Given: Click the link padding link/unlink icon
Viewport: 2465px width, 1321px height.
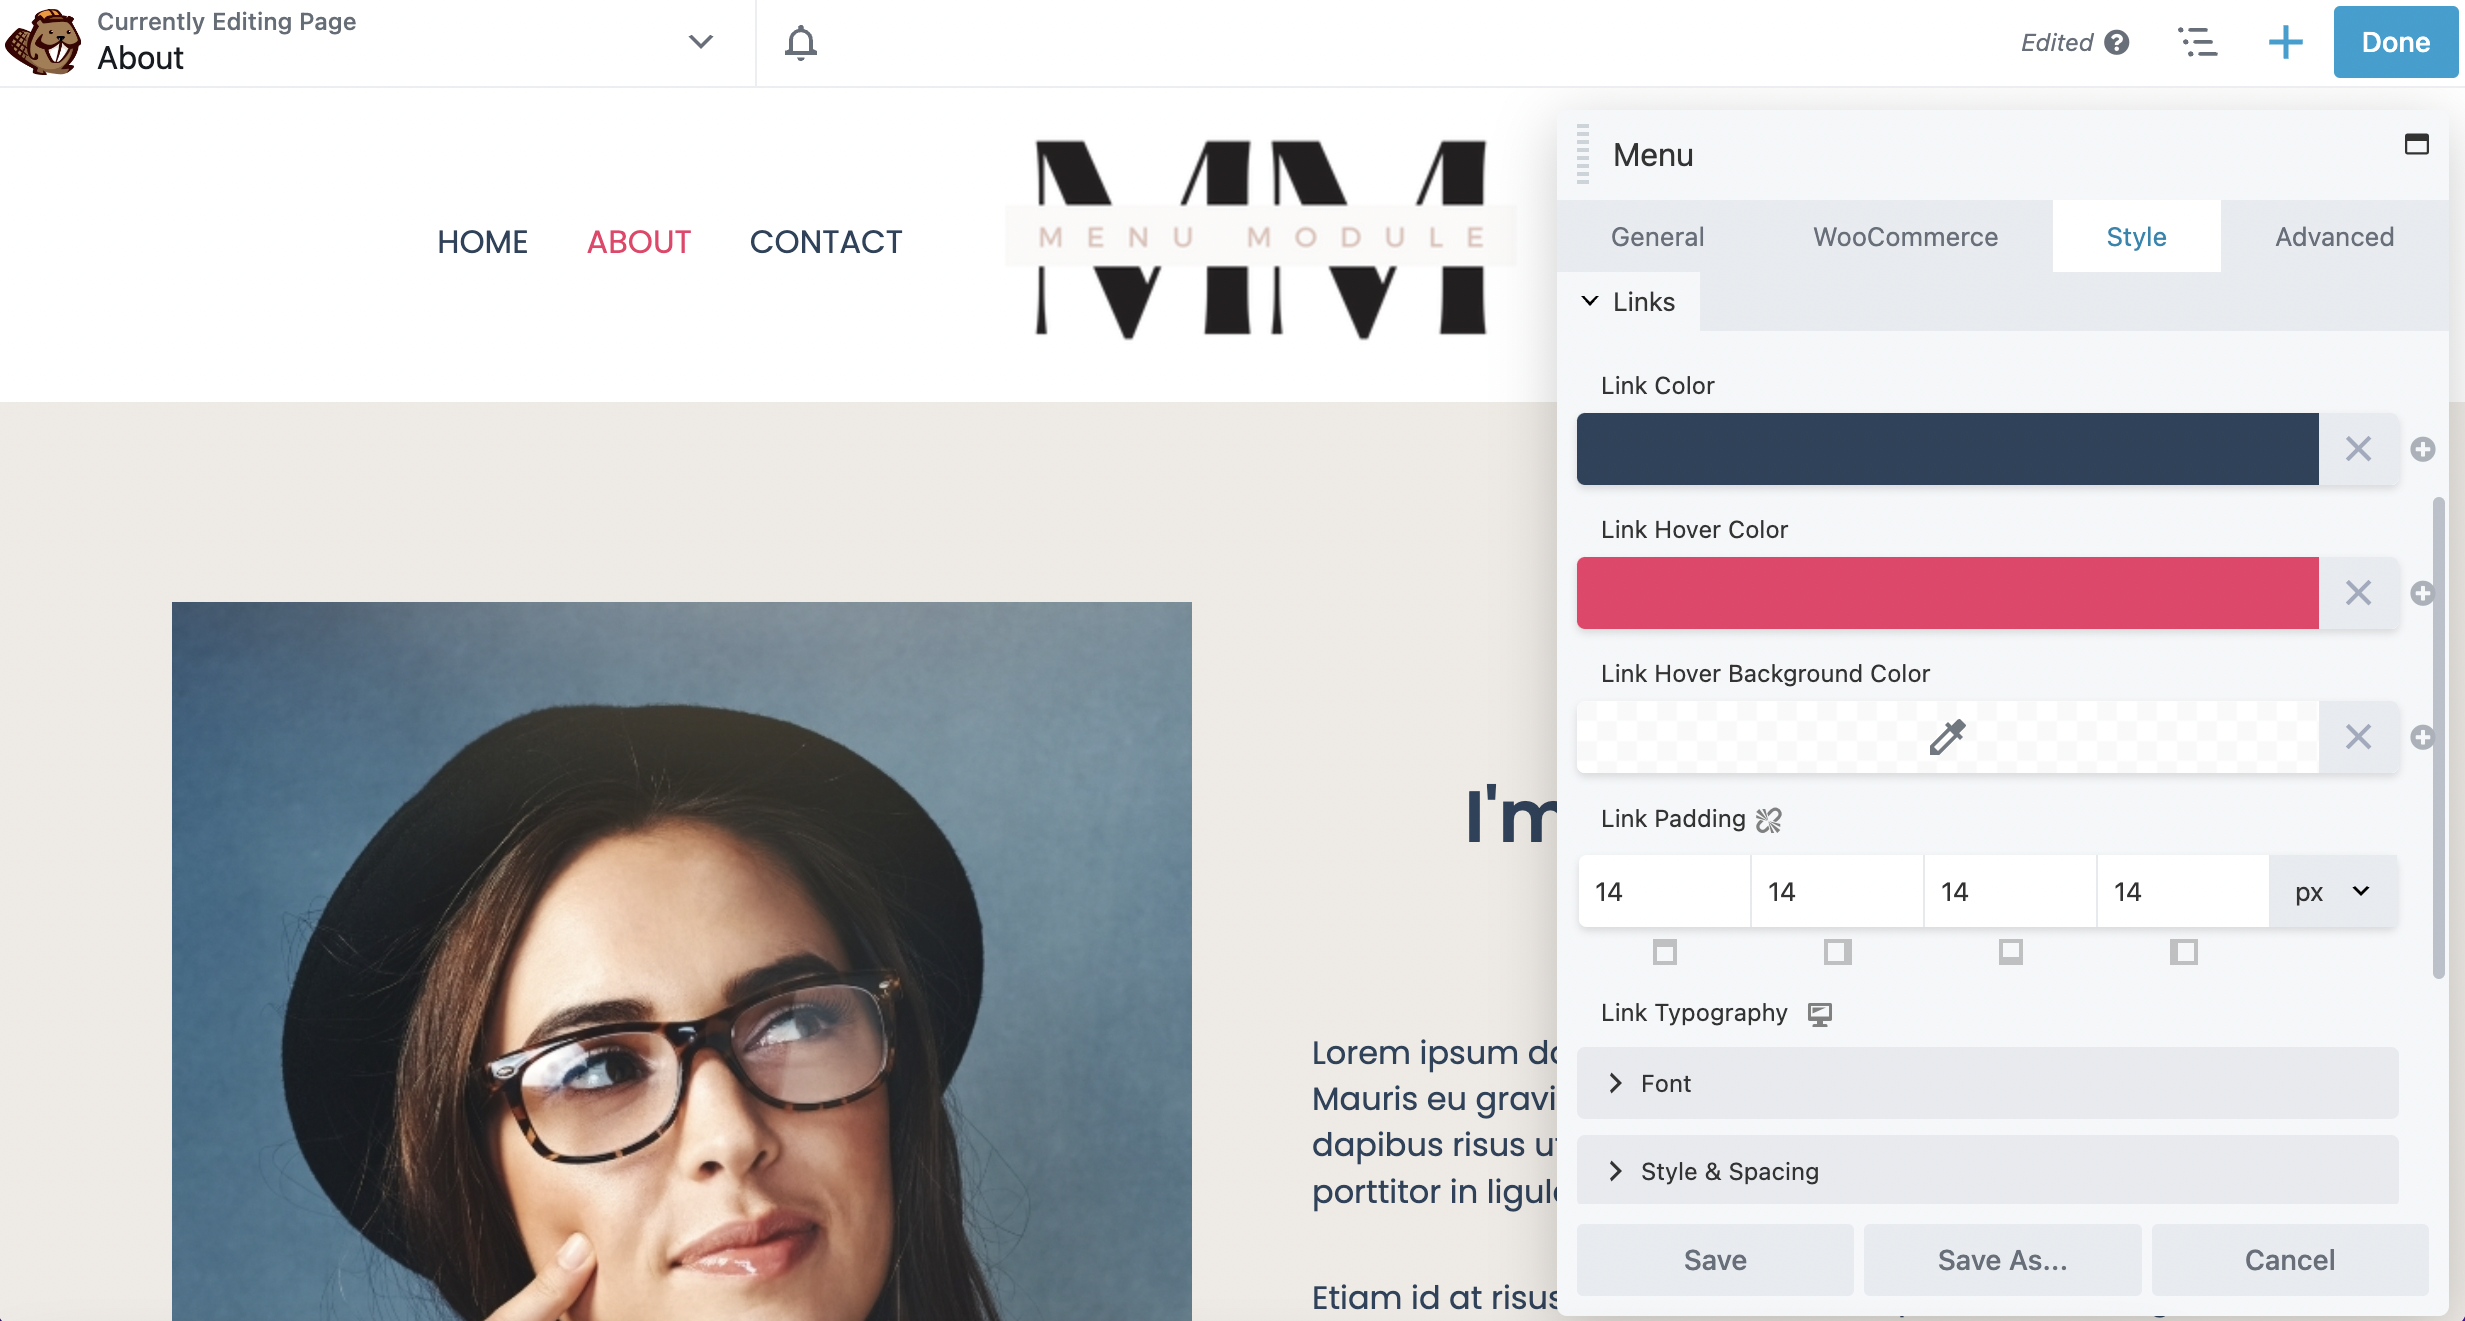Looking at the screenshot, I should click(x=1769, y=817).
